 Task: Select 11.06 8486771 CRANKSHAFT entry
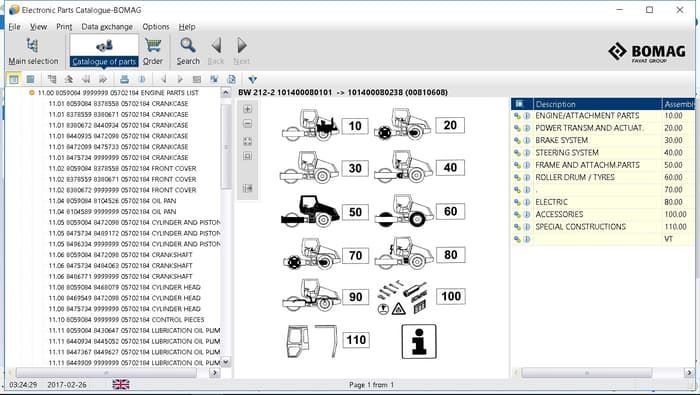[121, 276]
